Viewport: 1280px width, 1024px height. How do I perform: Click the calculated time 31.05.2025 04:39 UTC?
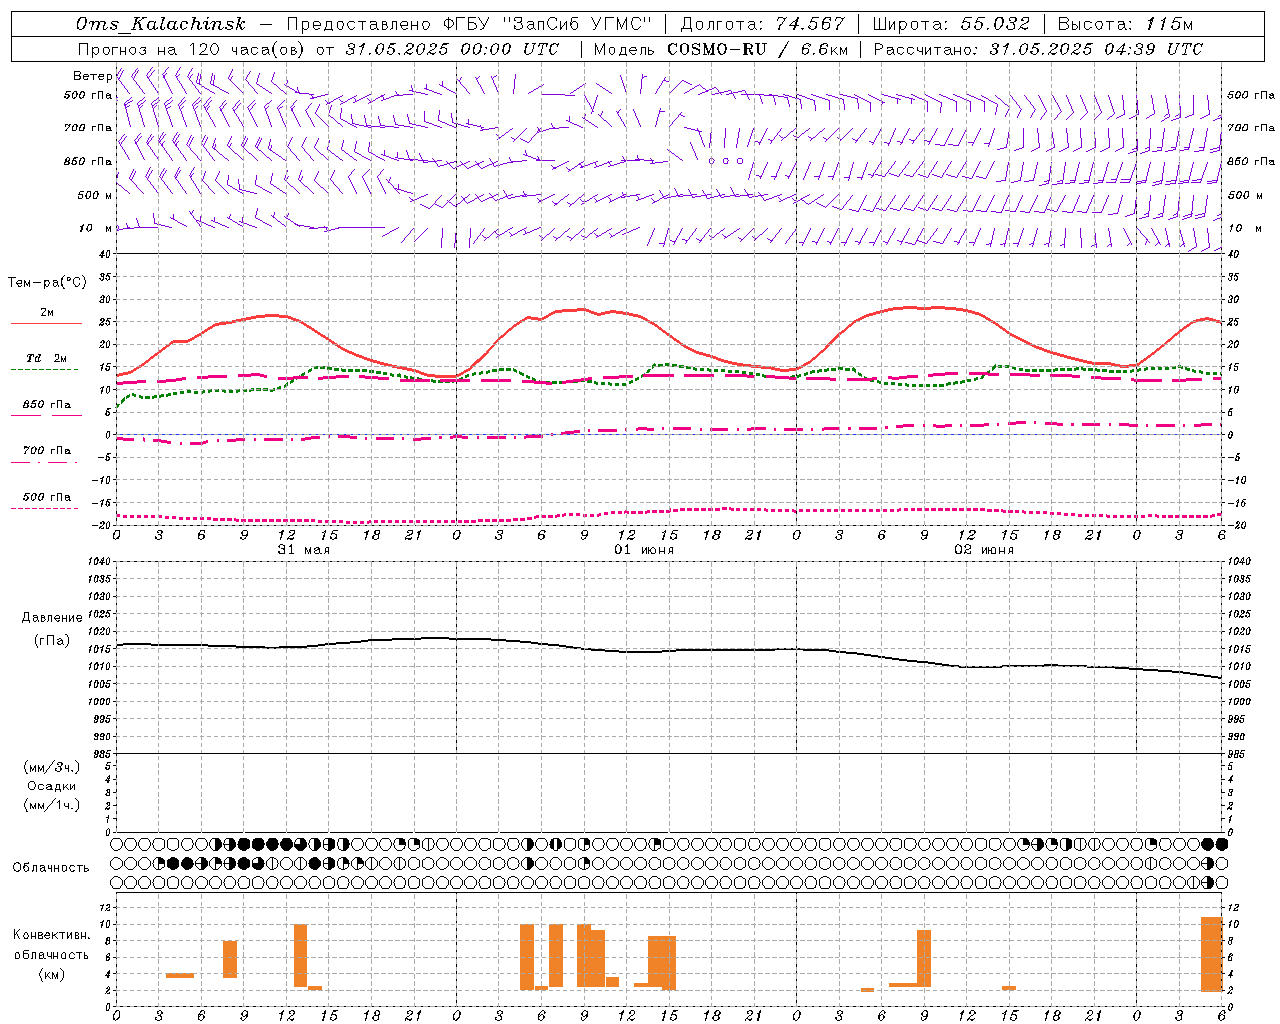pos(1095,49)
